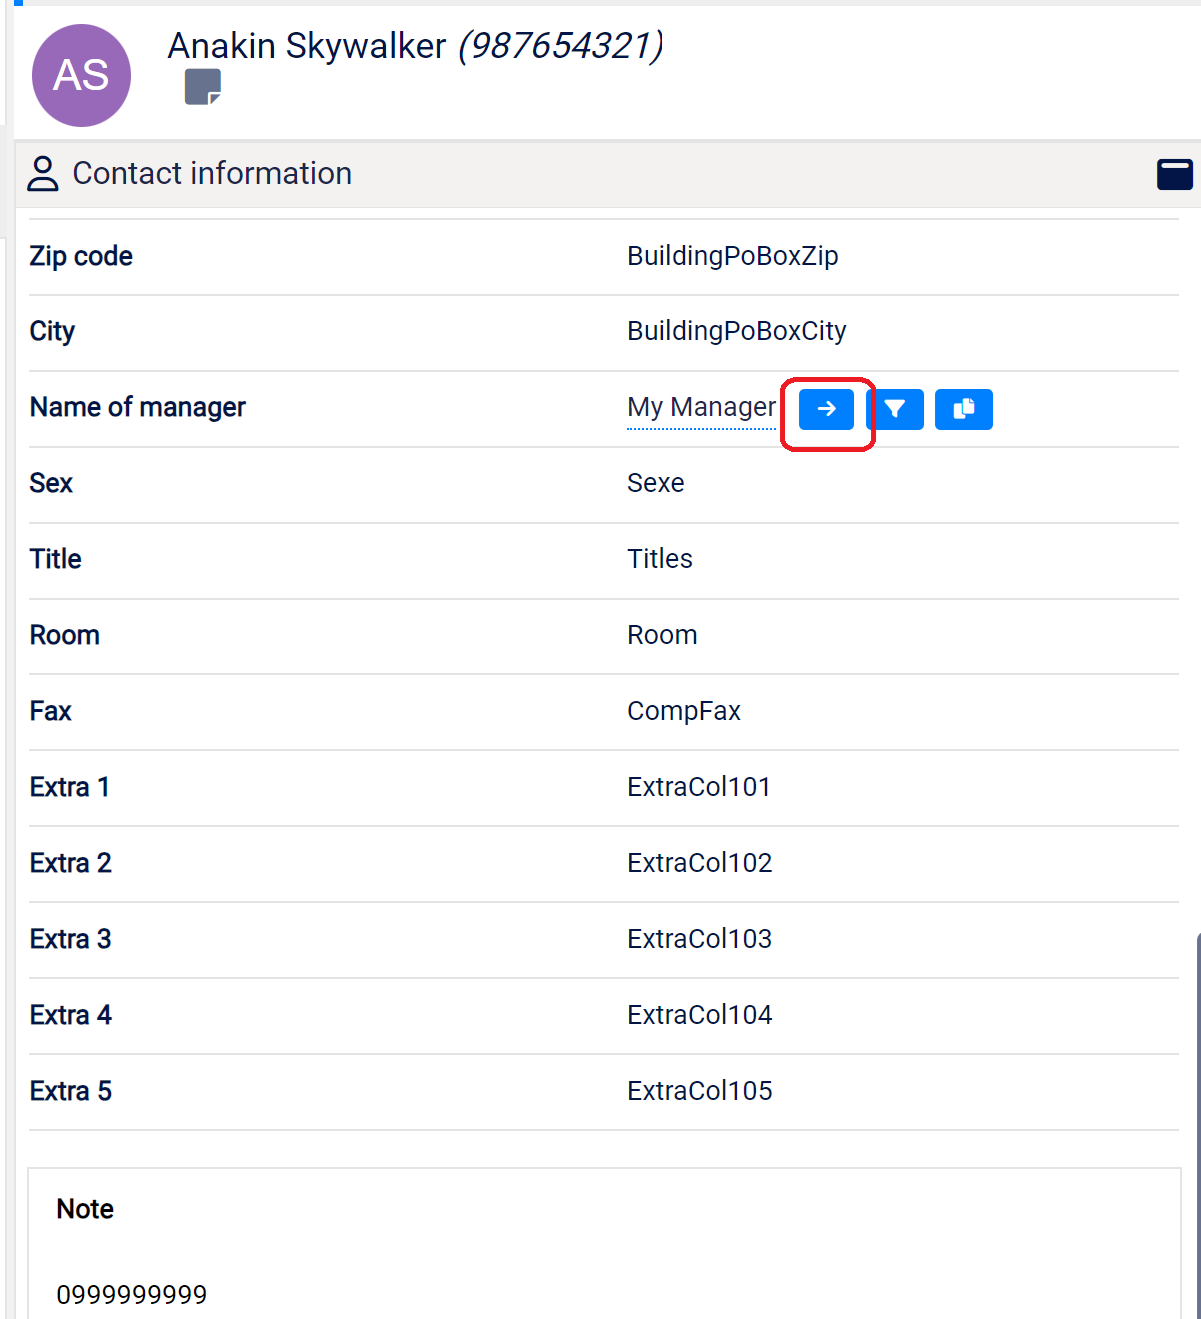The height and width of the screenshot is (1319, 1201).
Task: Click the BuildingPoBoxZip value
Action: 732,256
